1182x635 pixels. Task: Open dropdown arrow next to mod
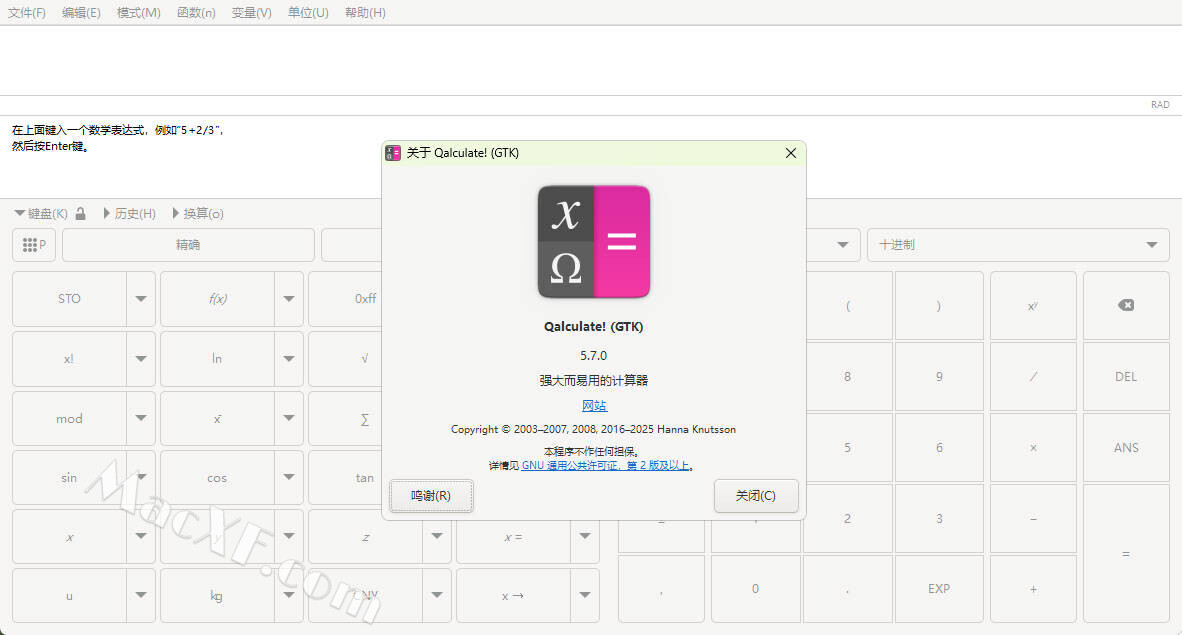pos(141,419)
